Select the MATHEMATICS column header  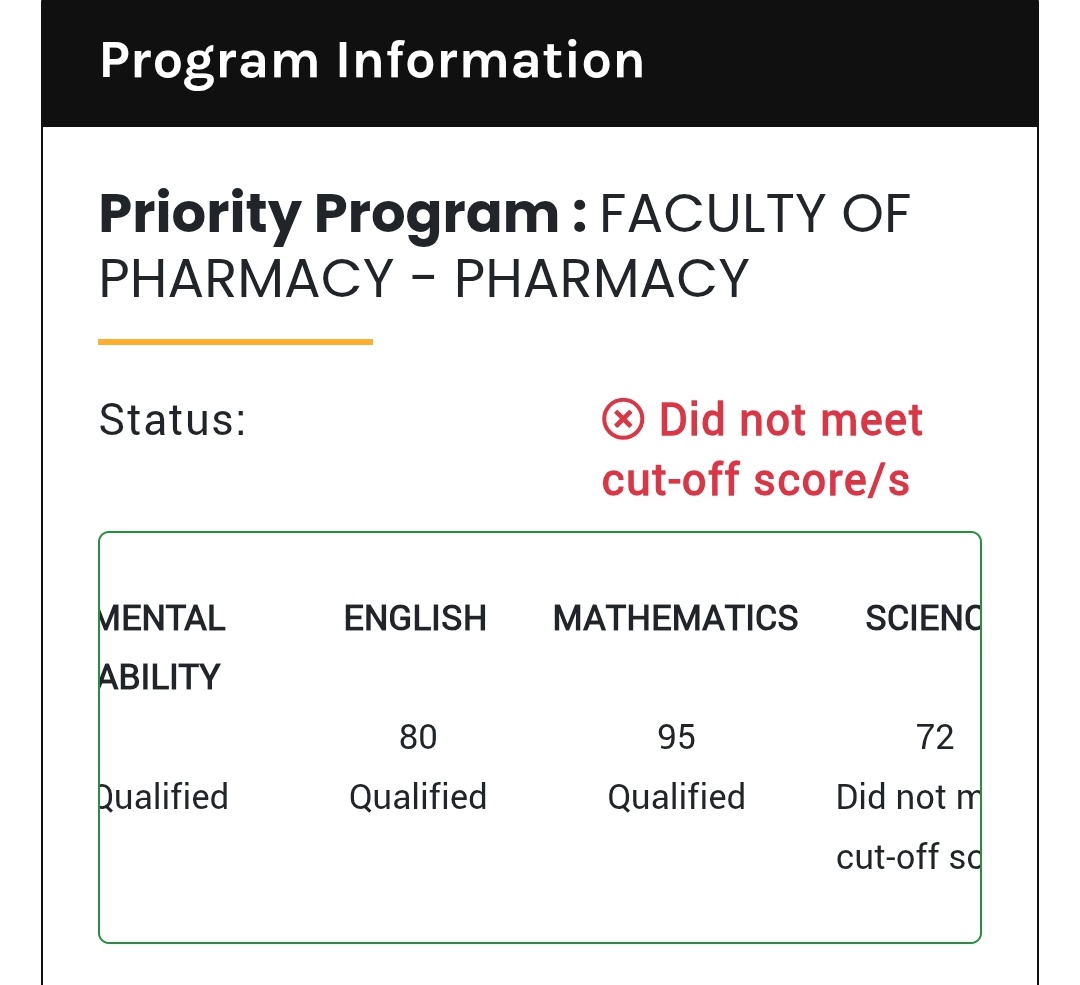[x=675, y=618]
